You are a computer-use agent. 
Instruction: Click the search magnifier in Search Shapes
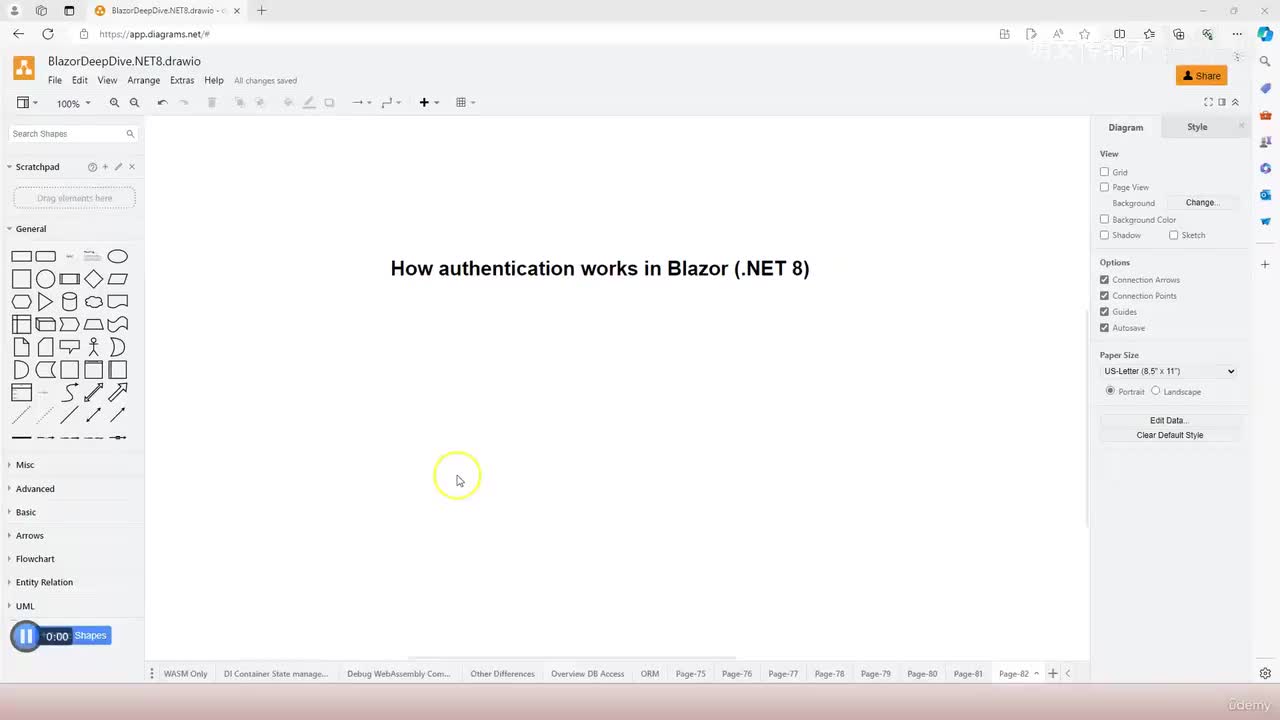pyautogui.click(x=130, y=134)
